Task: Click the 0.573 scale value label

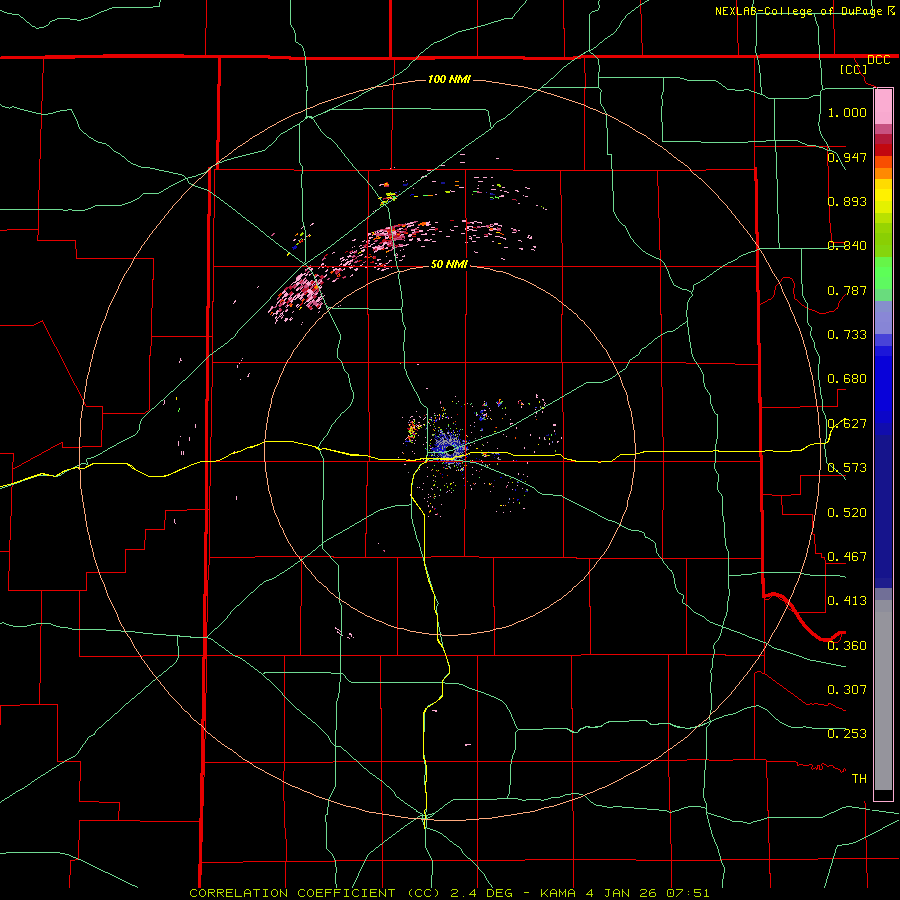Action: [x=847, y=467]
